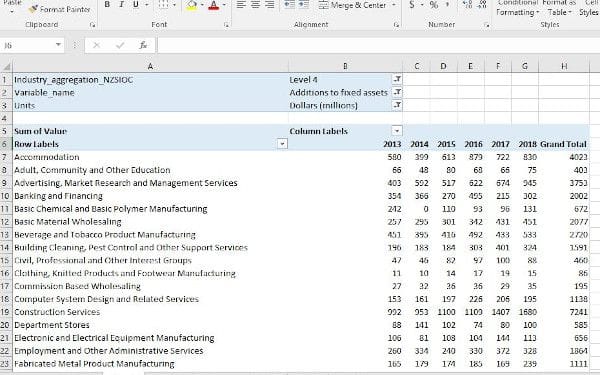The image size is (600, 375).
Task: Open Paste dropdown arrow
Action: coord(12,11)
